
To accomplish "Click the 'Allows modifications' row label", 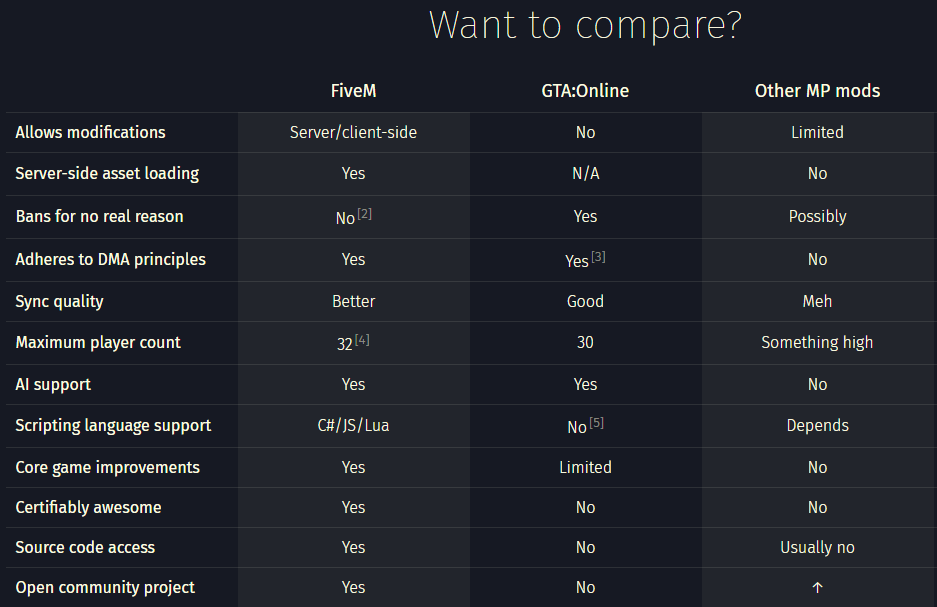I will pyautogui.click(x=90, y=132).
